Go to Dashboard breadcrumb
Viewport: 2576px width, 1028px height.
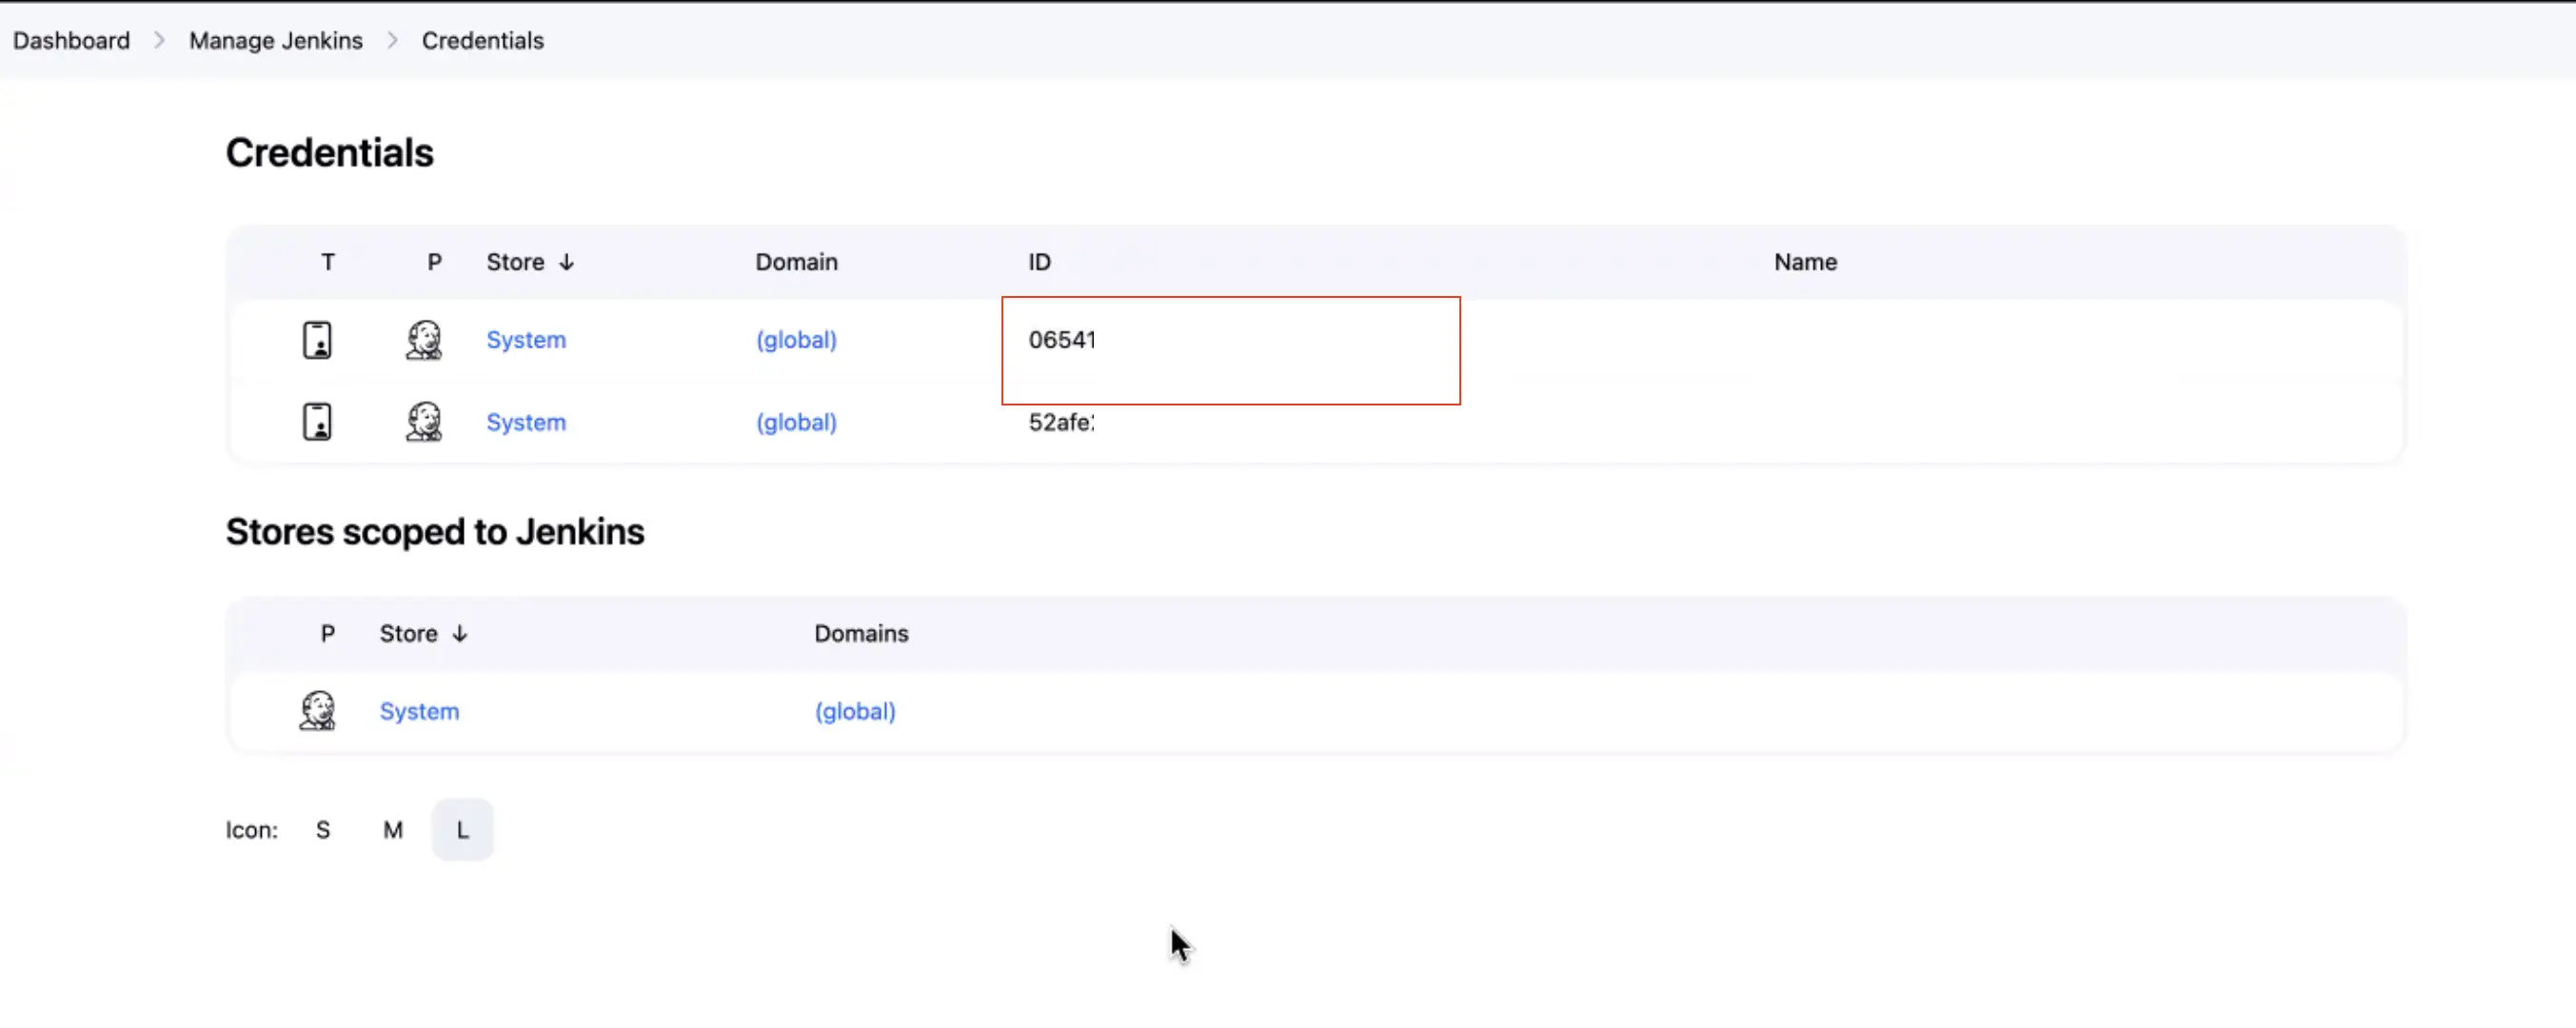pyautogui.click(x=71, y=40)
